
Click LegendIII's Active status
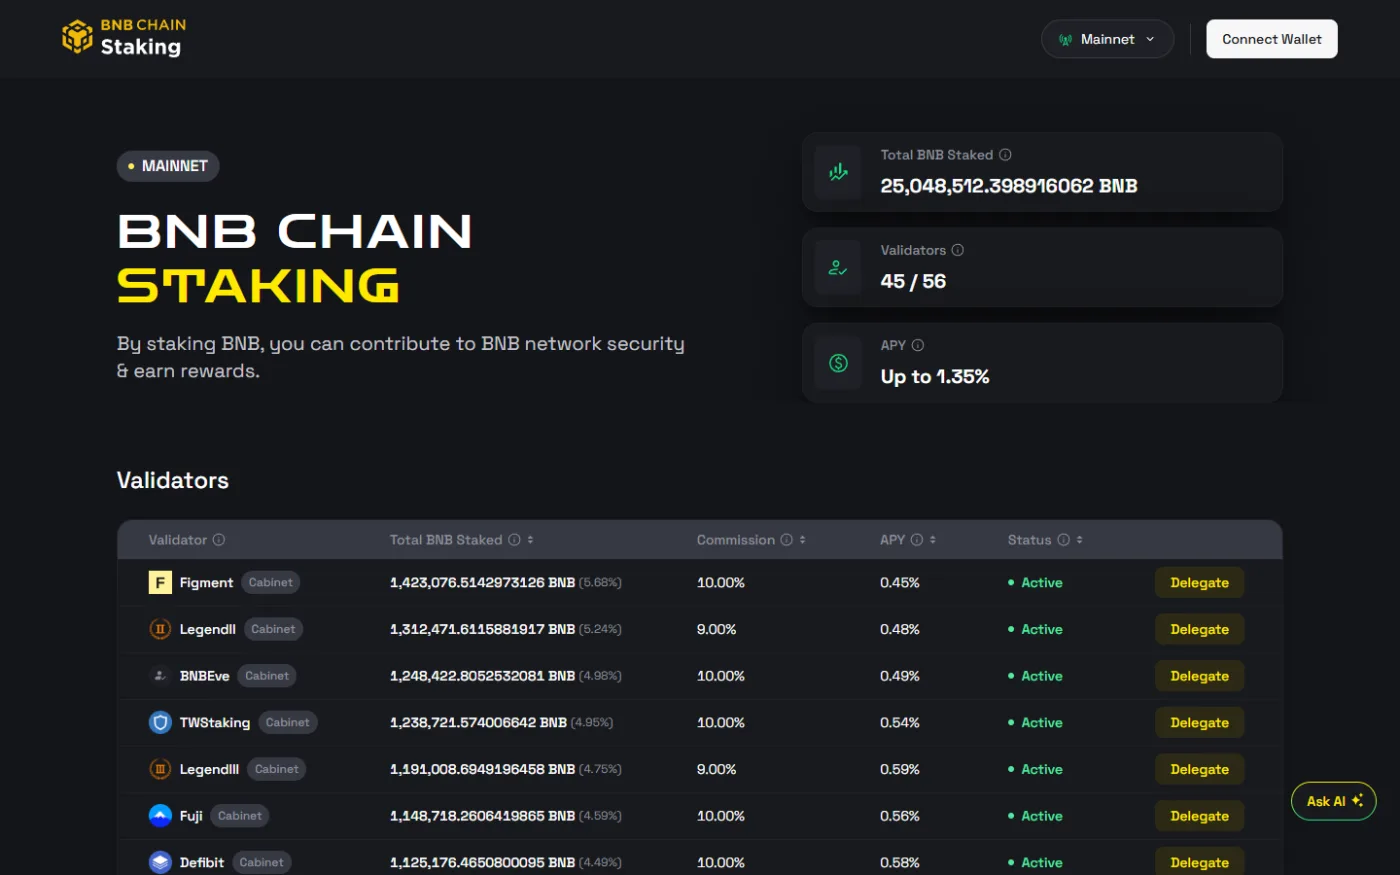pos(1036,769)
